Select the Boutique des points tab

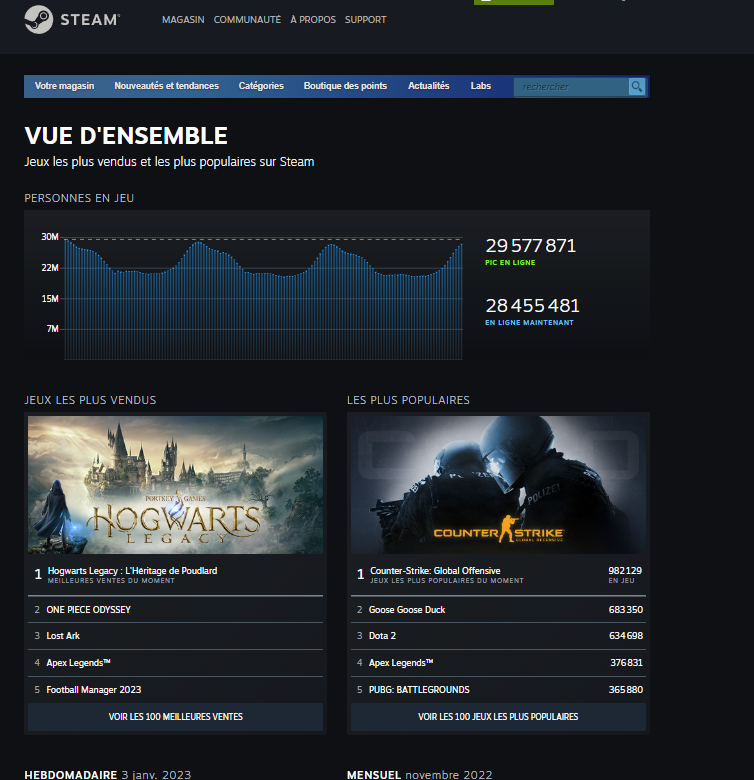pos(345,87)
